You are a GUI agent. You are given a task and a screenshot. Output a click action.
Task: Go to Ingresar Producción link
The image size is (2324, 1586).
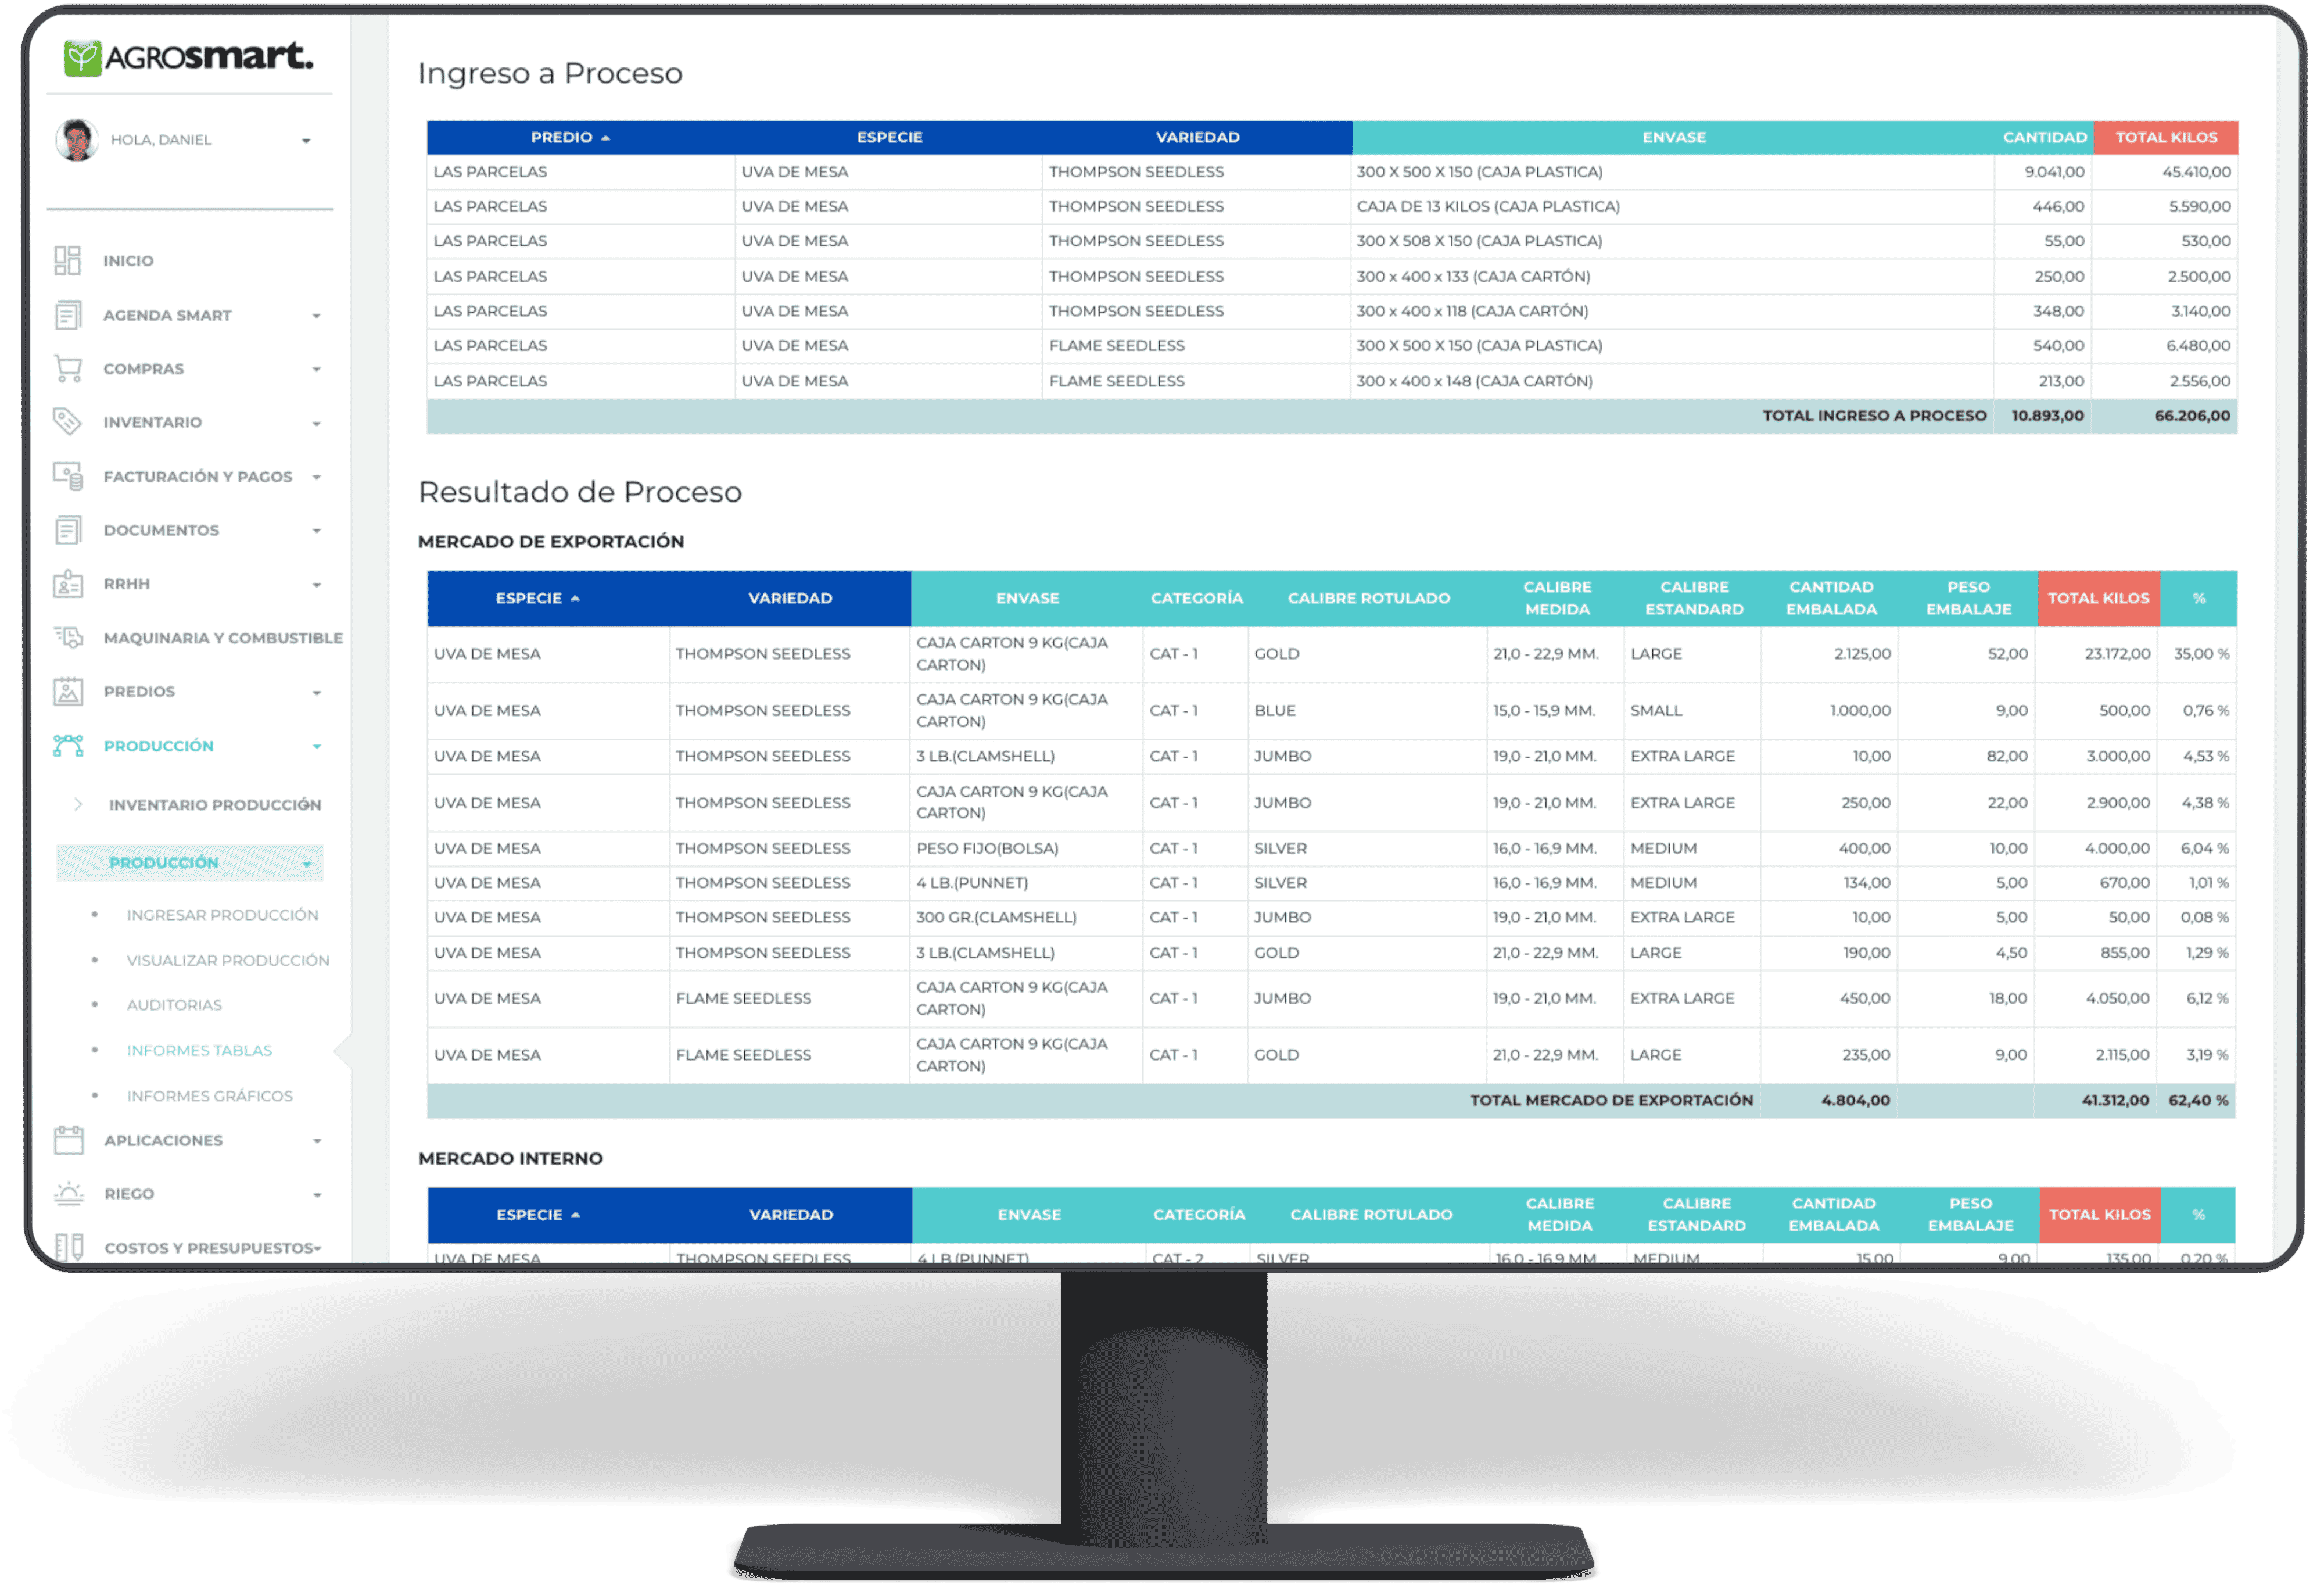point(222,915)
